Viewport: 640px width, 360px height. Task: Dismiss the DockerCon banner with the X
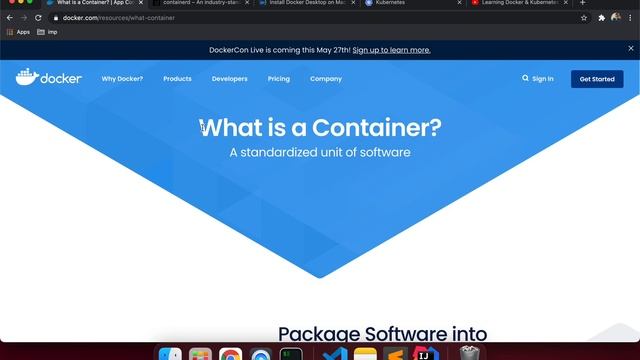631,48
